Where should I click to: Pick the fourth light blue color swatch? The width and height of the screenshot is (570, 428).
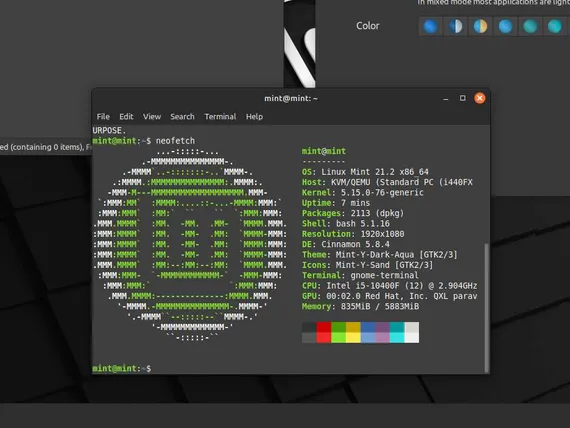505,27
